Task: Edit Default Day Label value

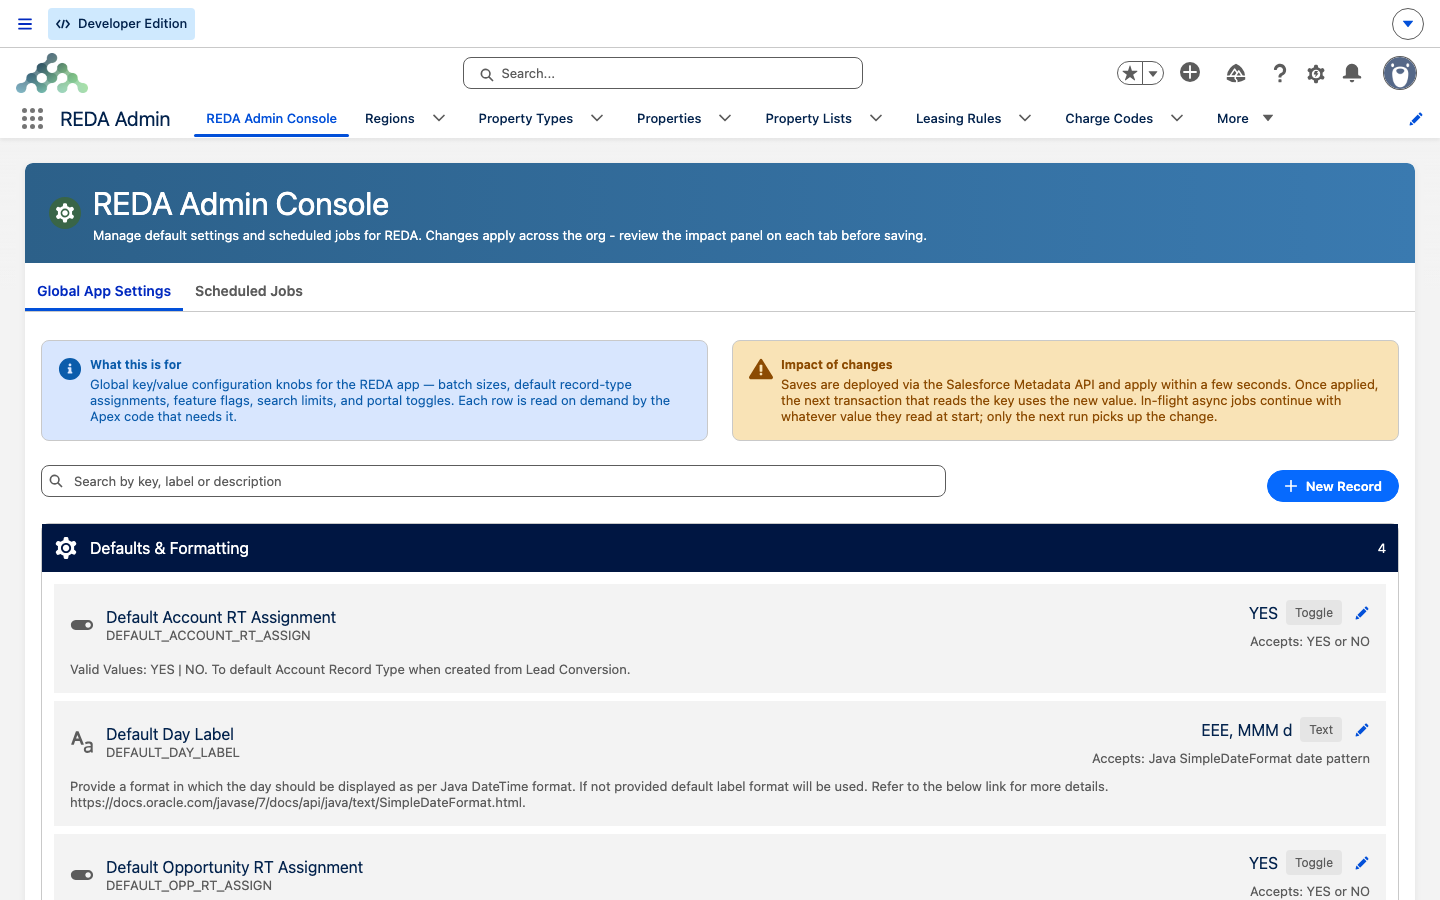Action: [x=1362, y=730]
